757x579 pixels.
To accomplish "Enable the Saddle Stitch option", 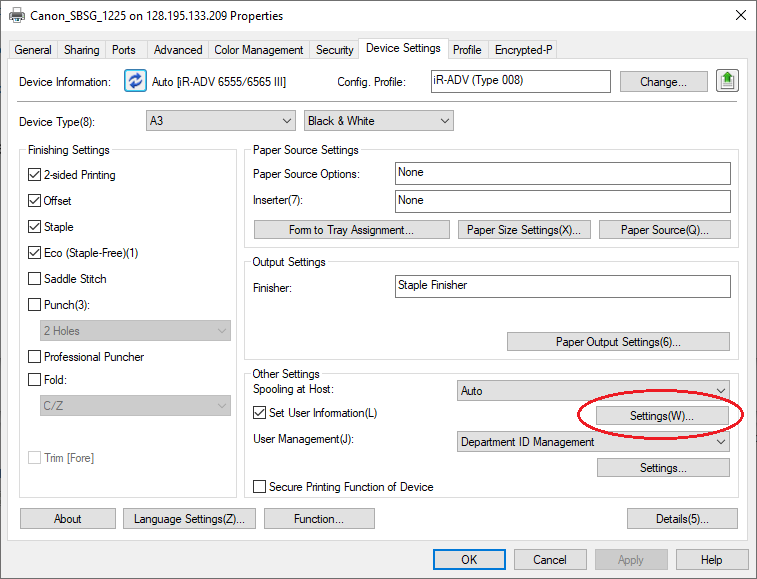I will pyautogui.click(x=36, y=279).
